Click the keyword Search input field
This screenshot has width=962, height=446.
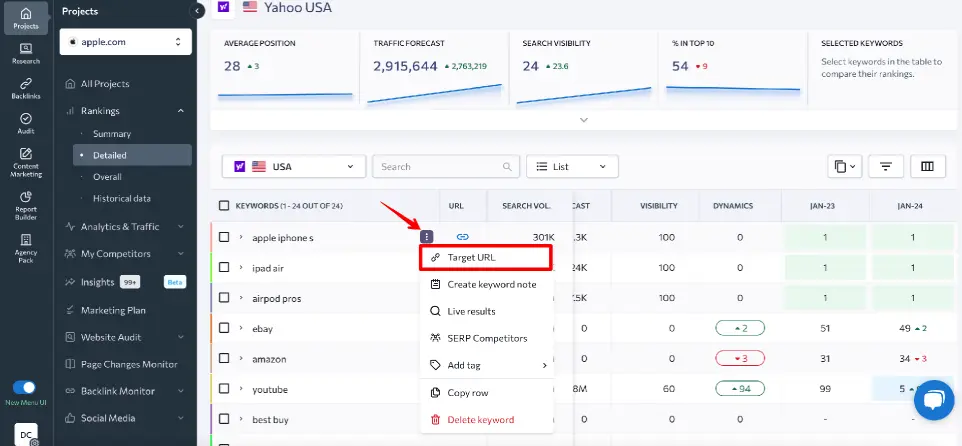446,166
